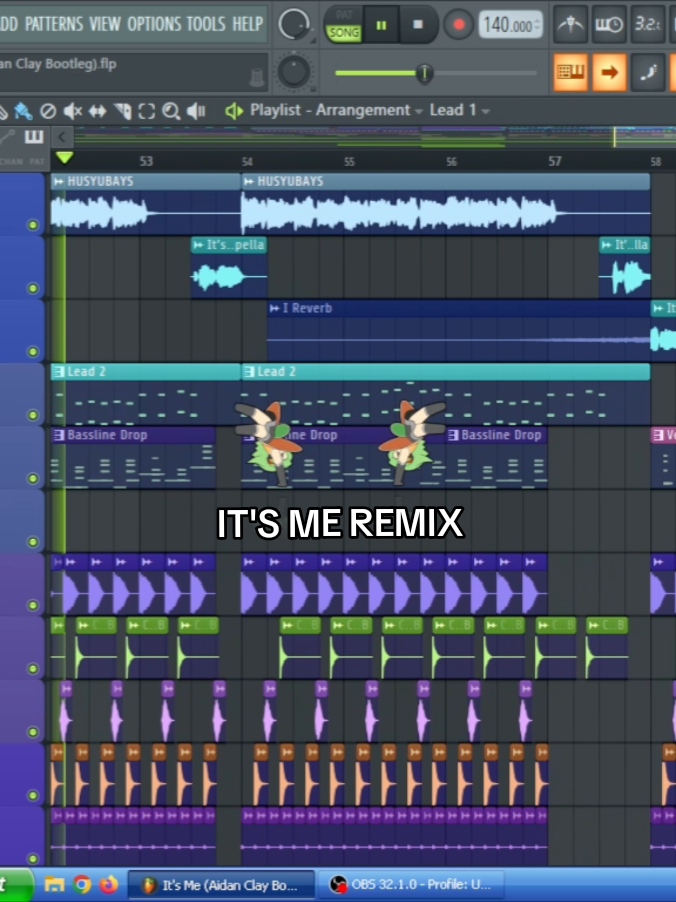Click the master pitch knob
The image size is (676, 902).
pyautogui.click(x=294, y=72)
